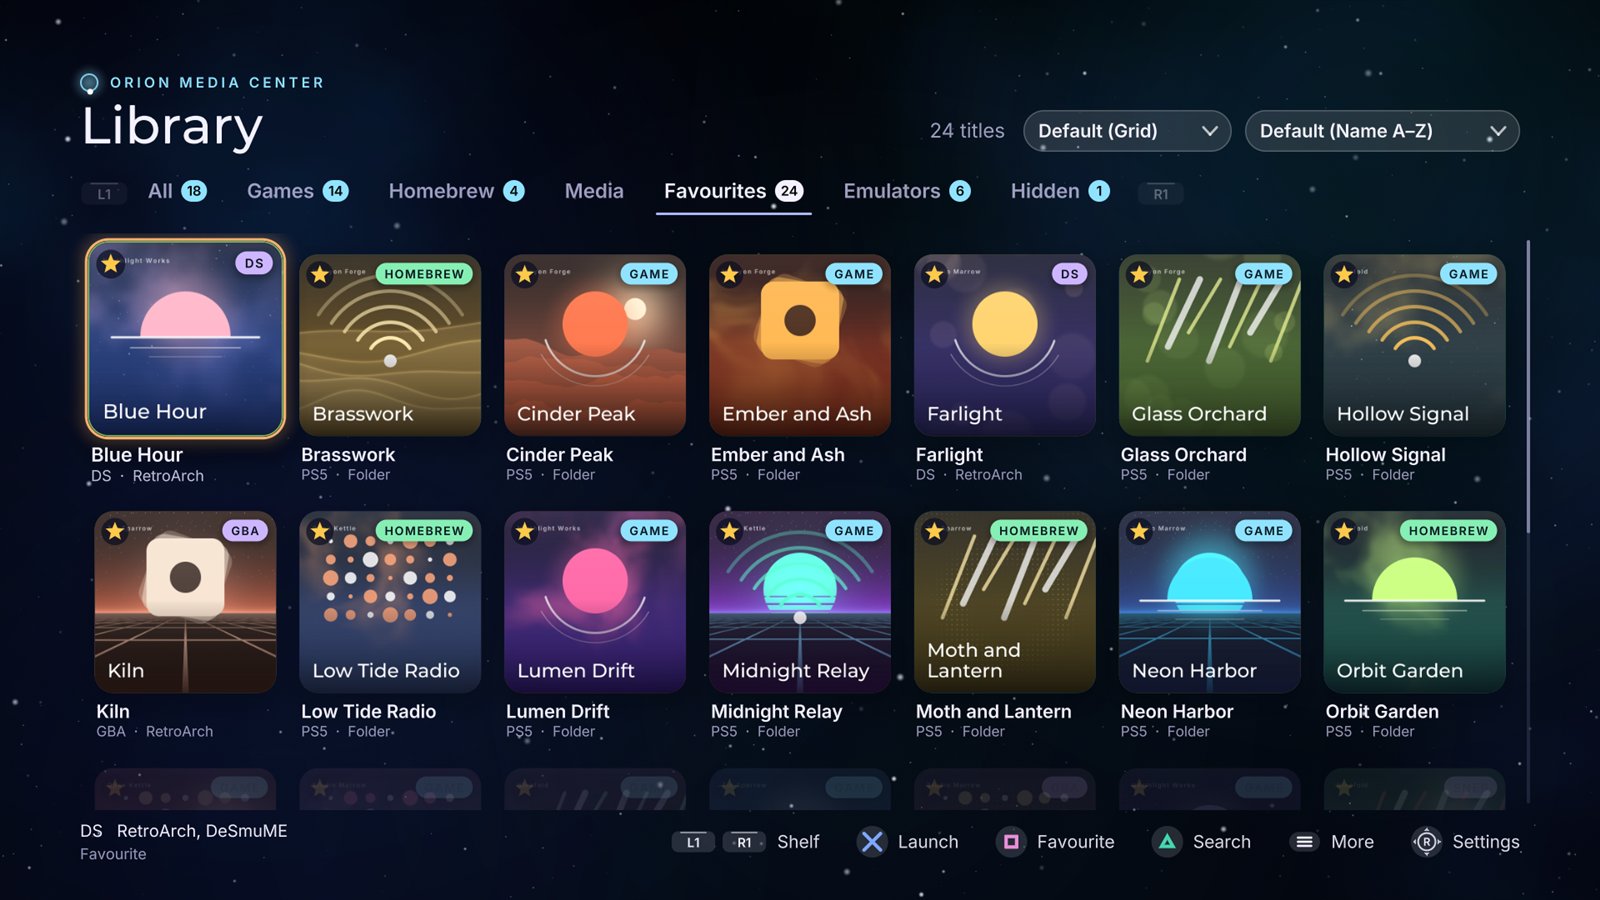Click the GAME badge on Glass Orchard
1600x900 pixels.
[1264, 274]
